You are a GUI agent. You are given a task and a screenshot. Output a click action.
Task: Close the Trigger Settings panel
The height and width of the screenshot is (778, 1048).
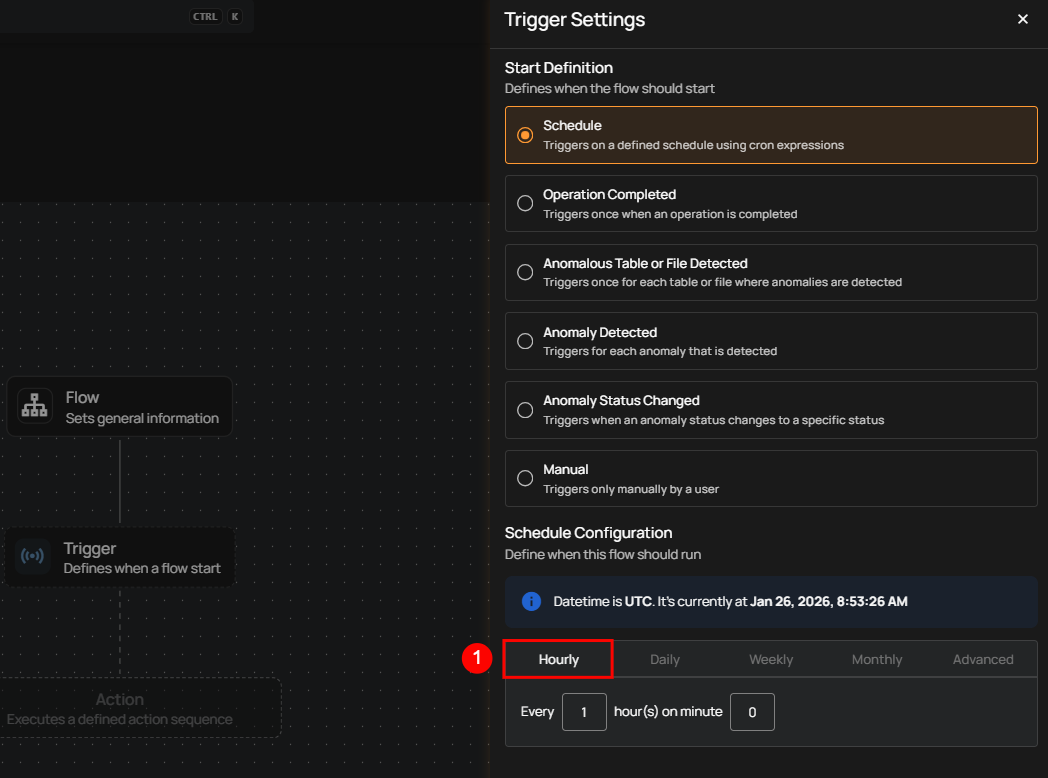1022,19
